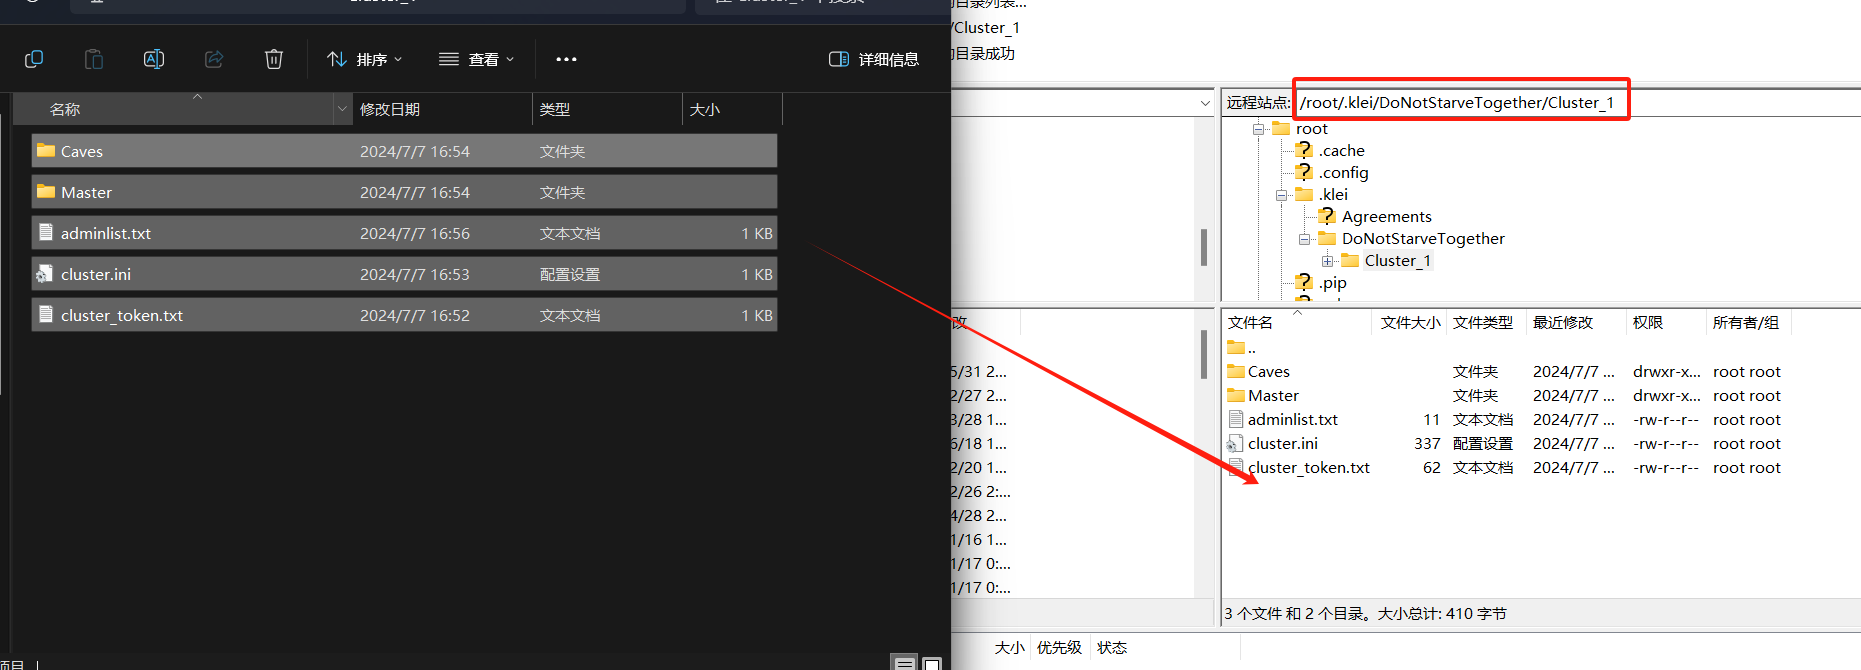
Task: Click the 优先级 queue column header
Action: [x=1059, y=647]
